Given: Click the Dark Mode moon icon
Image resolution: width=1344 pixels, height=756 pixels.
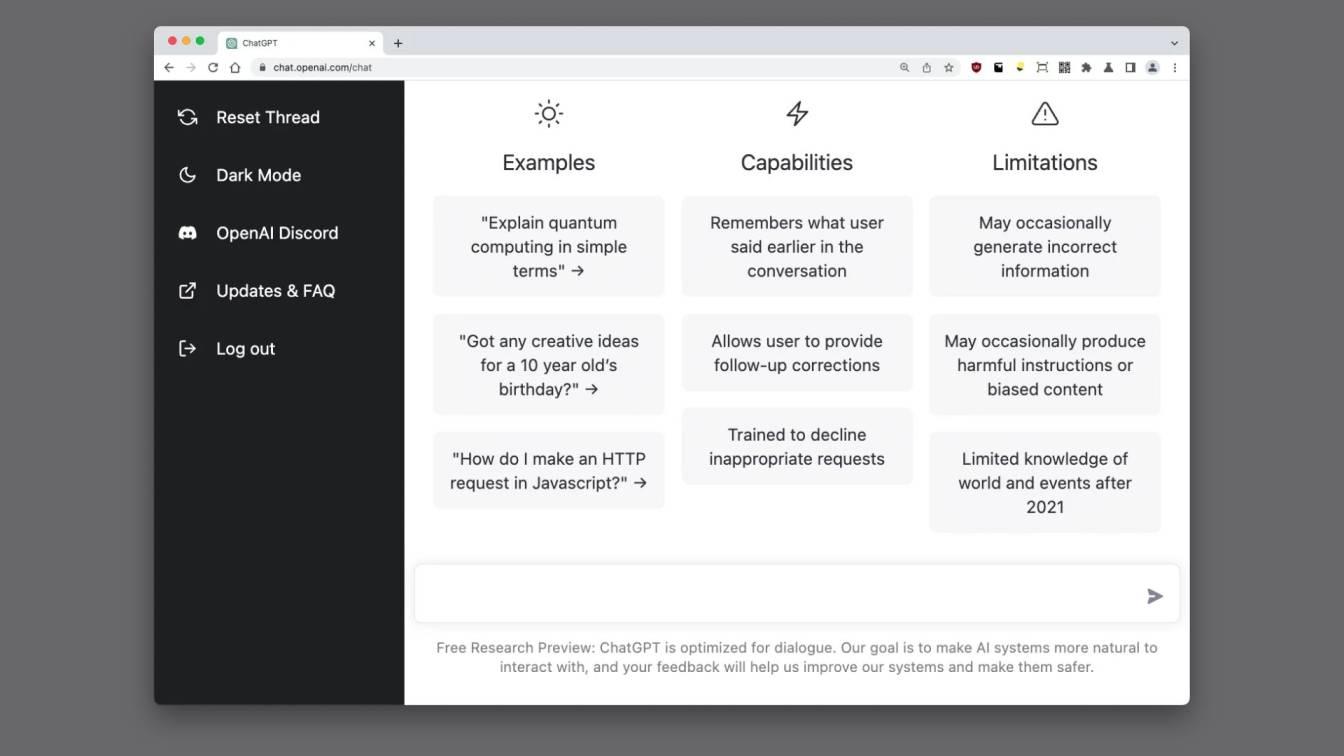Looking at the screenshot, I should click(x=187, y=175).
